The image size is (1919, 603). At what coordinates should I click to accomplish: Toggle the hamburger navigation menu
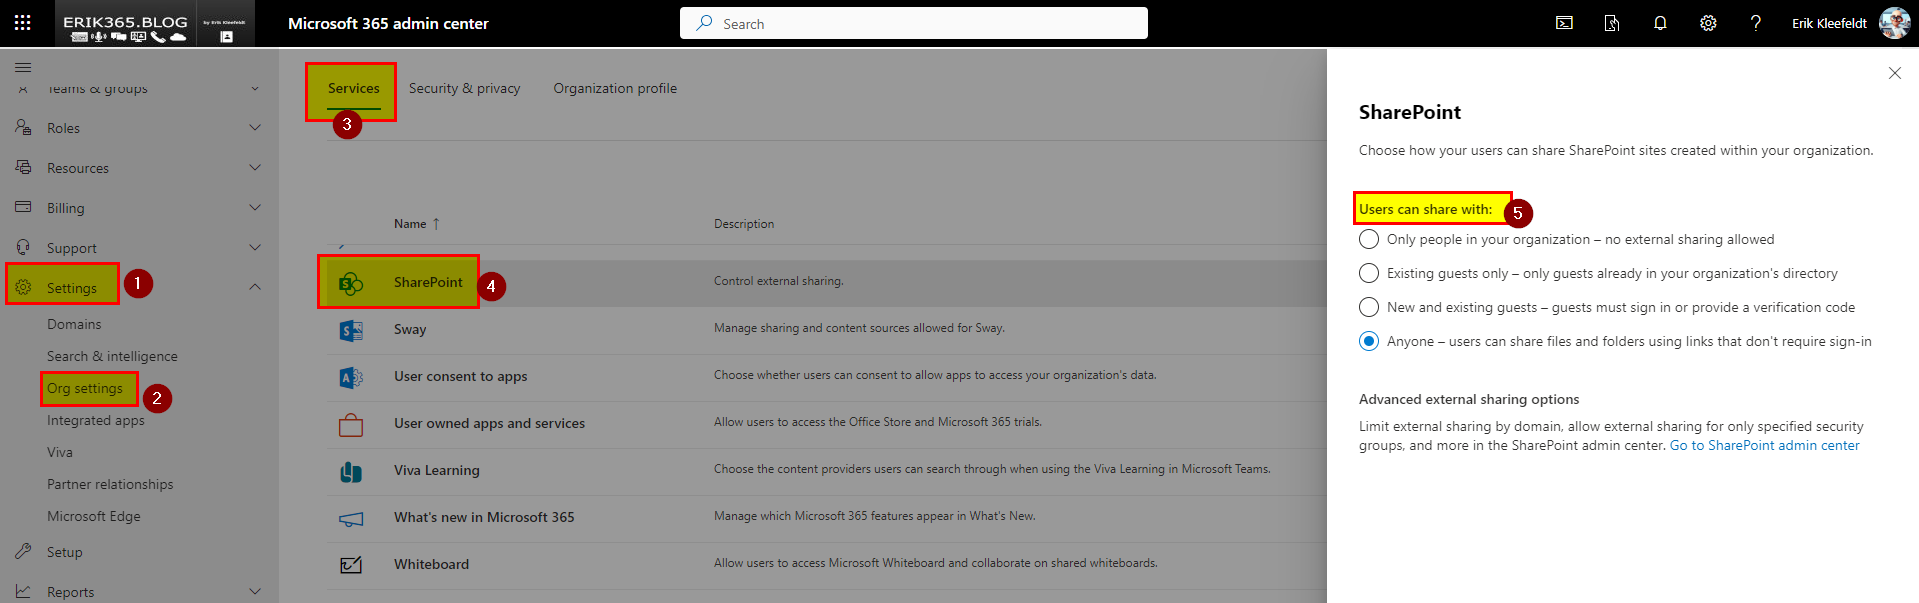point(23,67)
